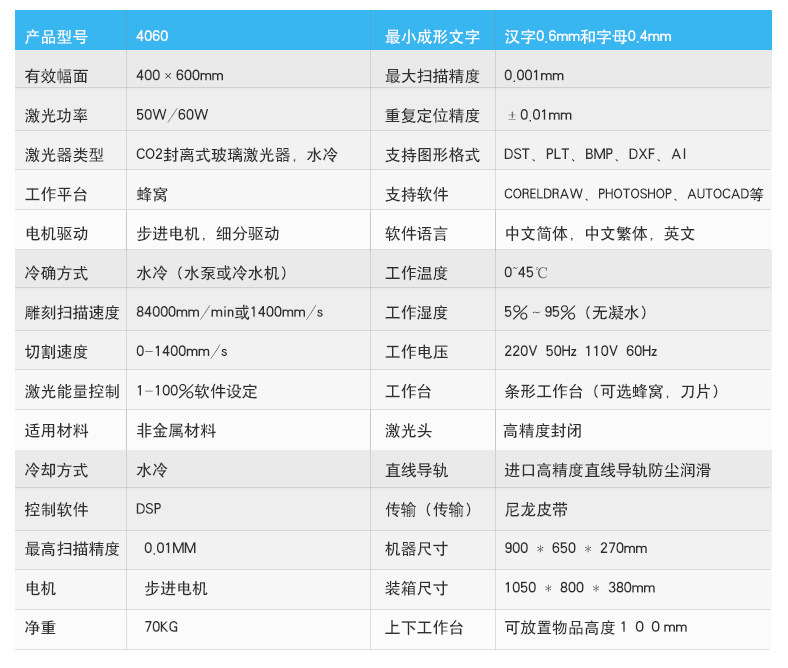Image resolution: width=788 pixels, height=668 pixels.
Task: Click the '装箱尺寸' label
Action: click(417, 588)
